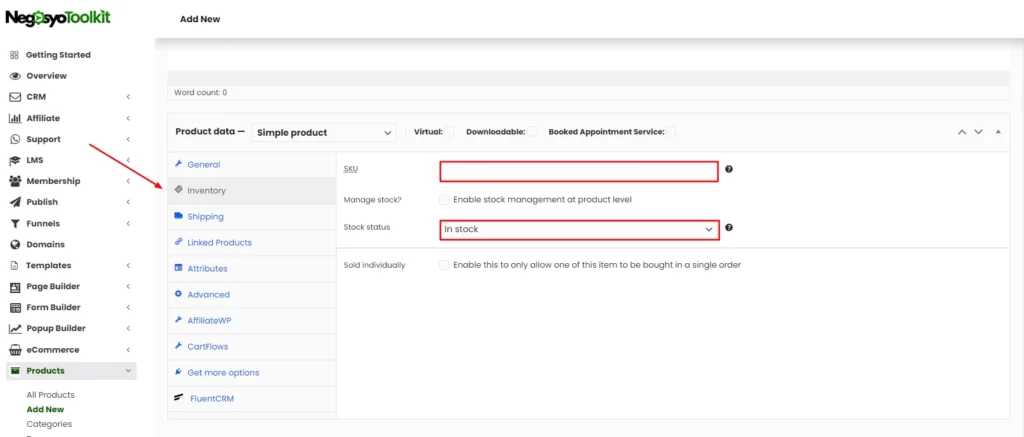Viewport: 1024px width, 437px height.
Task: Click the LMS graduation cap icon
Action: 14,160
